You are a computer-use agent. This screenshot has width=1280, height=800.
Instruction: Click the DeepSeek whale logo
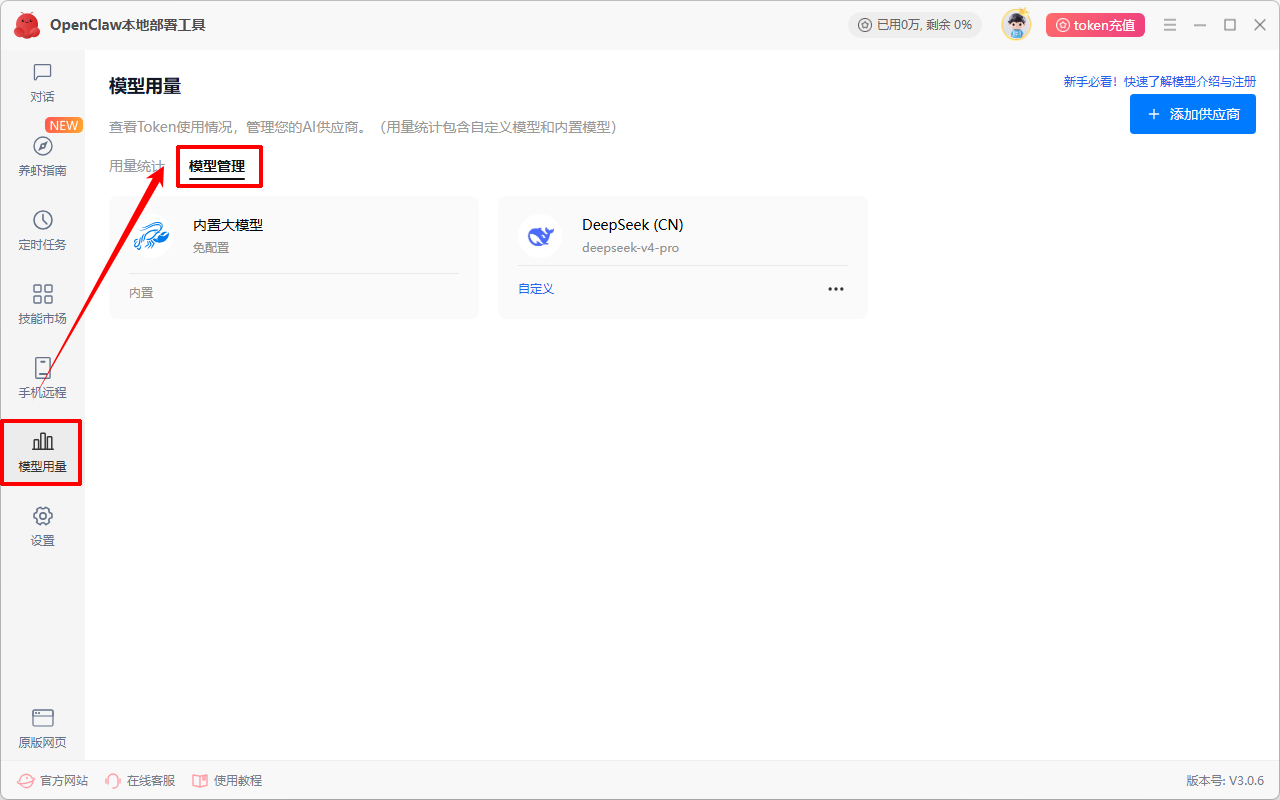coord(540,236)
